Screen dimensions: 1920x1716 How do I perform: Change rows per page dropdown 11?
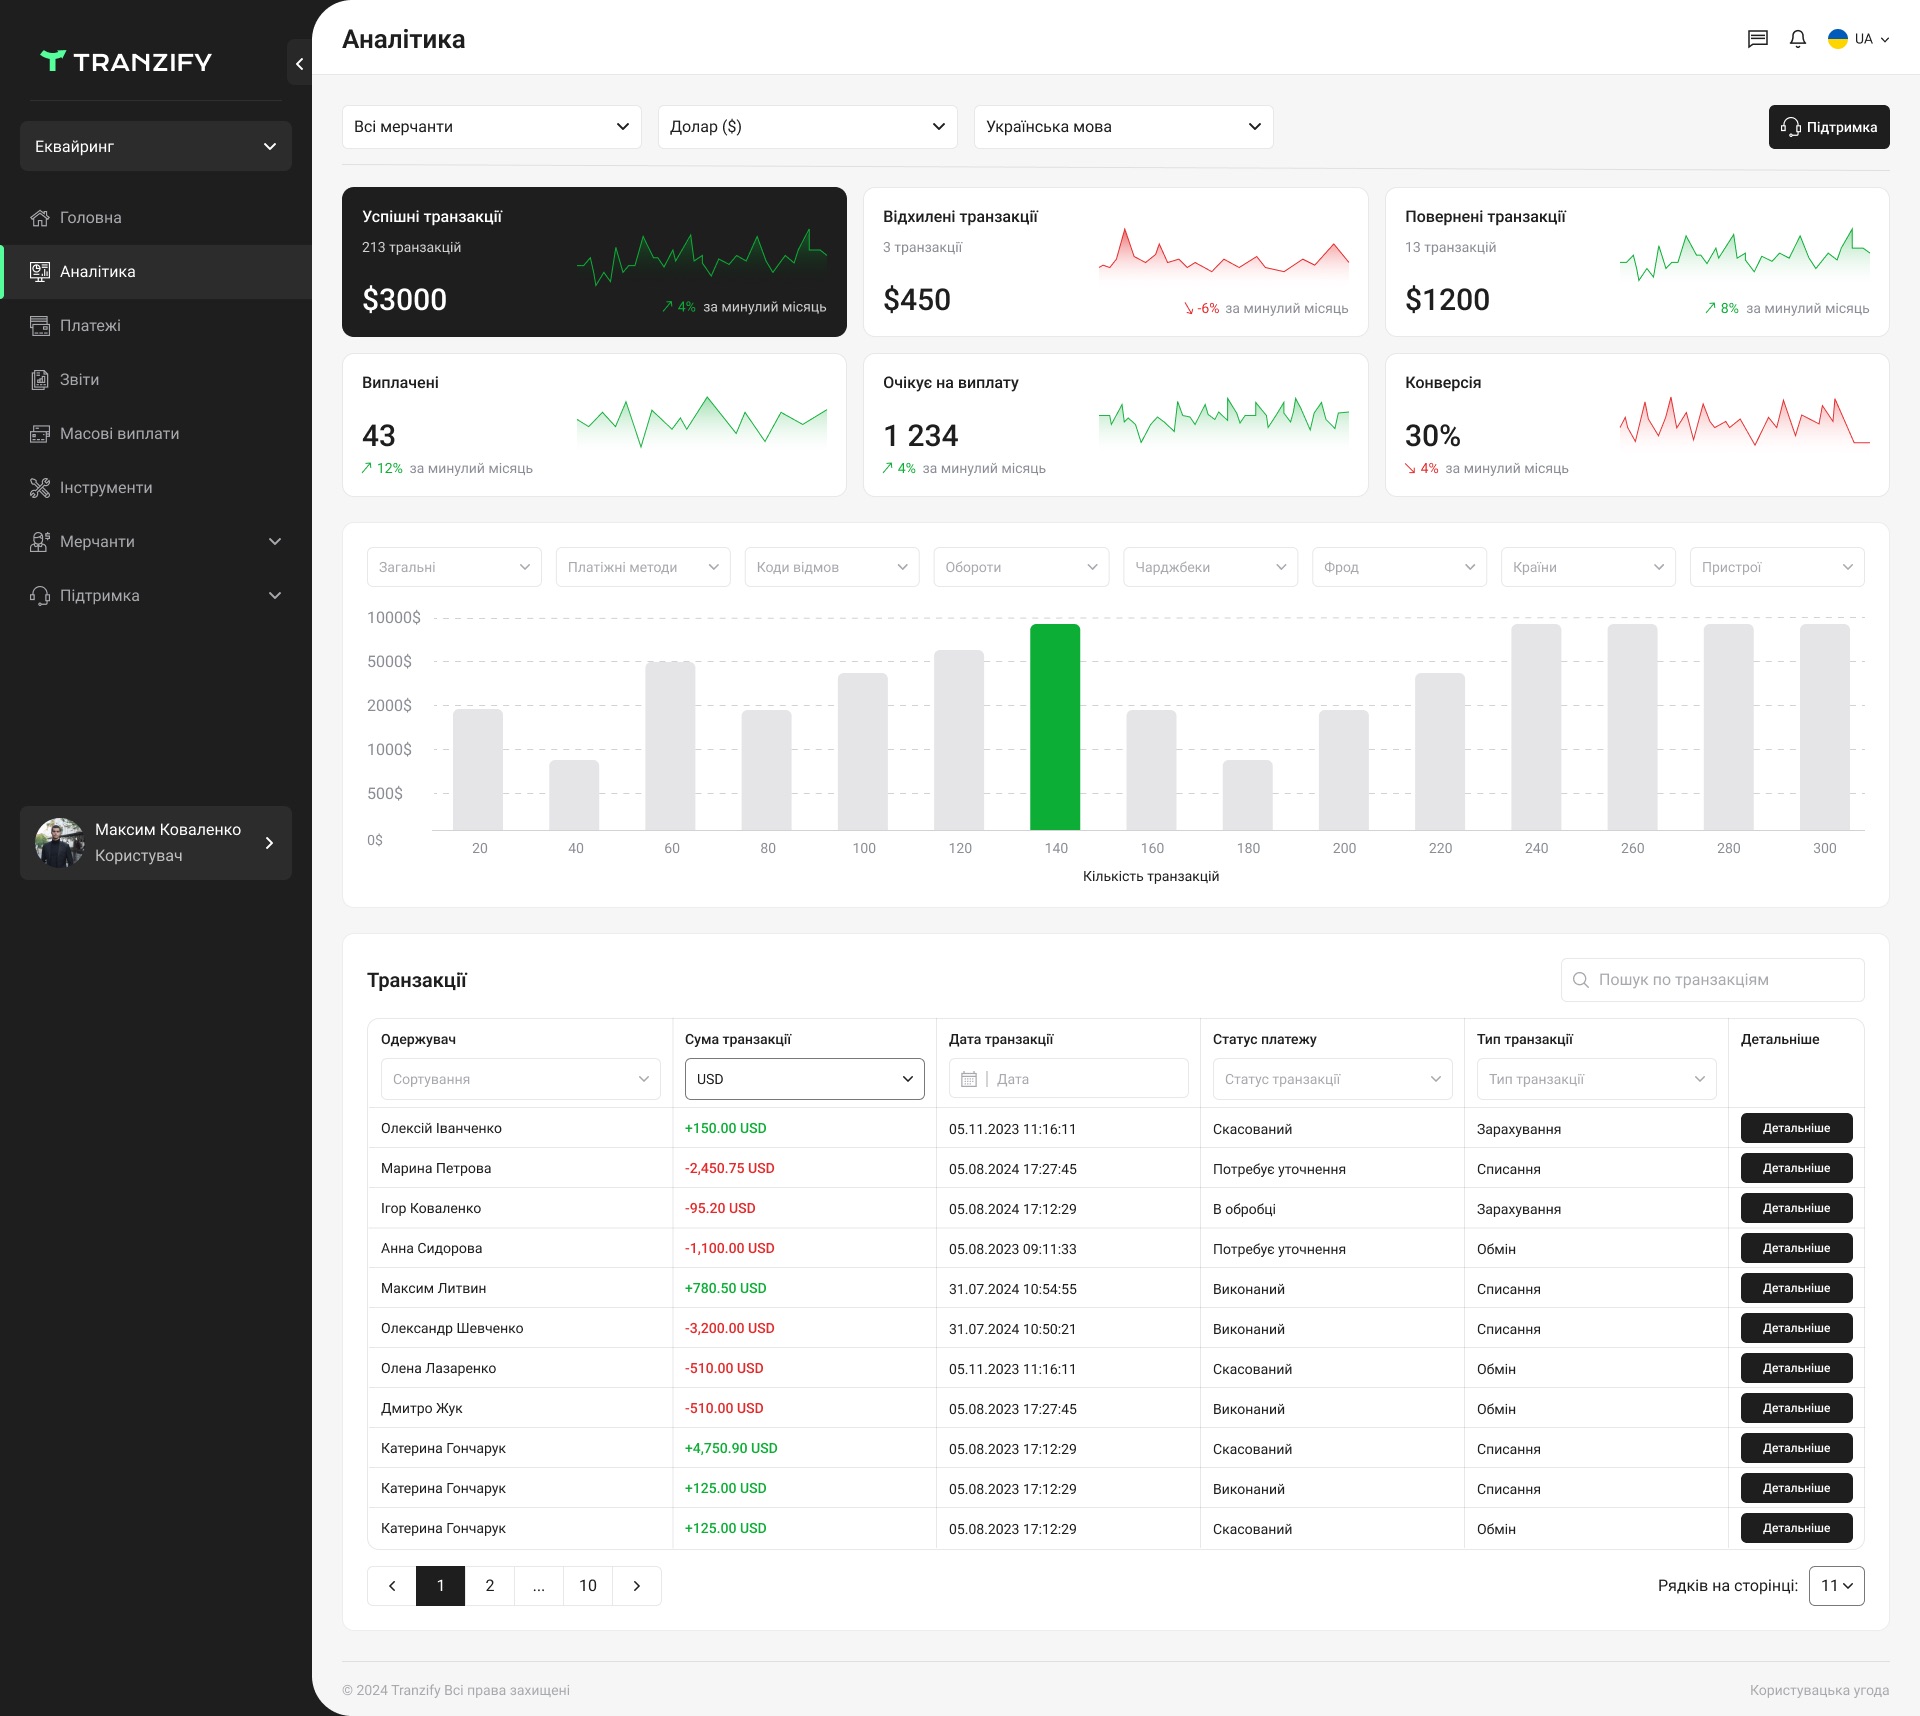click(x=1836, y=1586)
